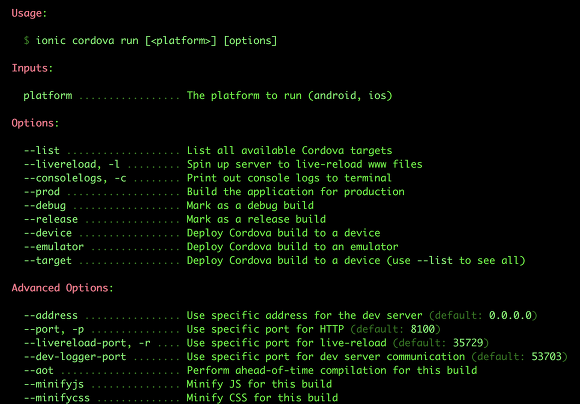Click "Mark as a release build"
The height and width of the screenshot is (404, 580).
tap(256, 219)
